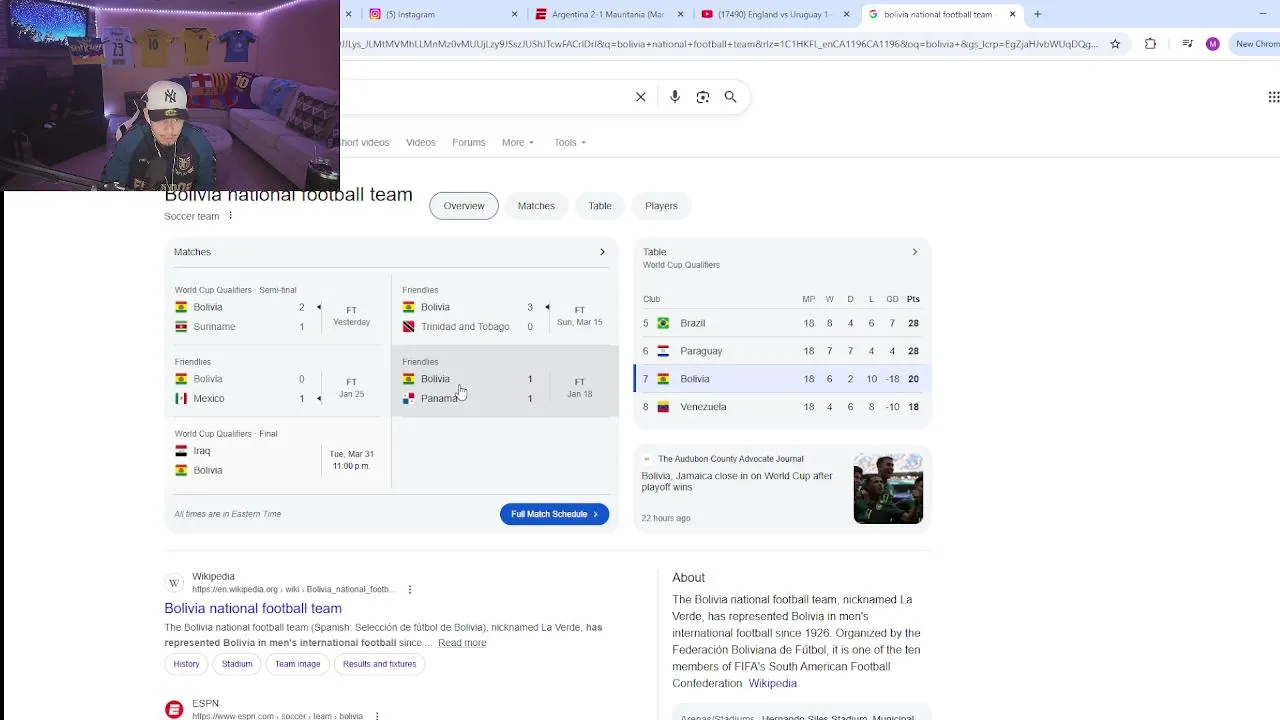Screen dimensions: 1280x720
Task: Start voice search with microphone icon
Action: coord(675,97)
